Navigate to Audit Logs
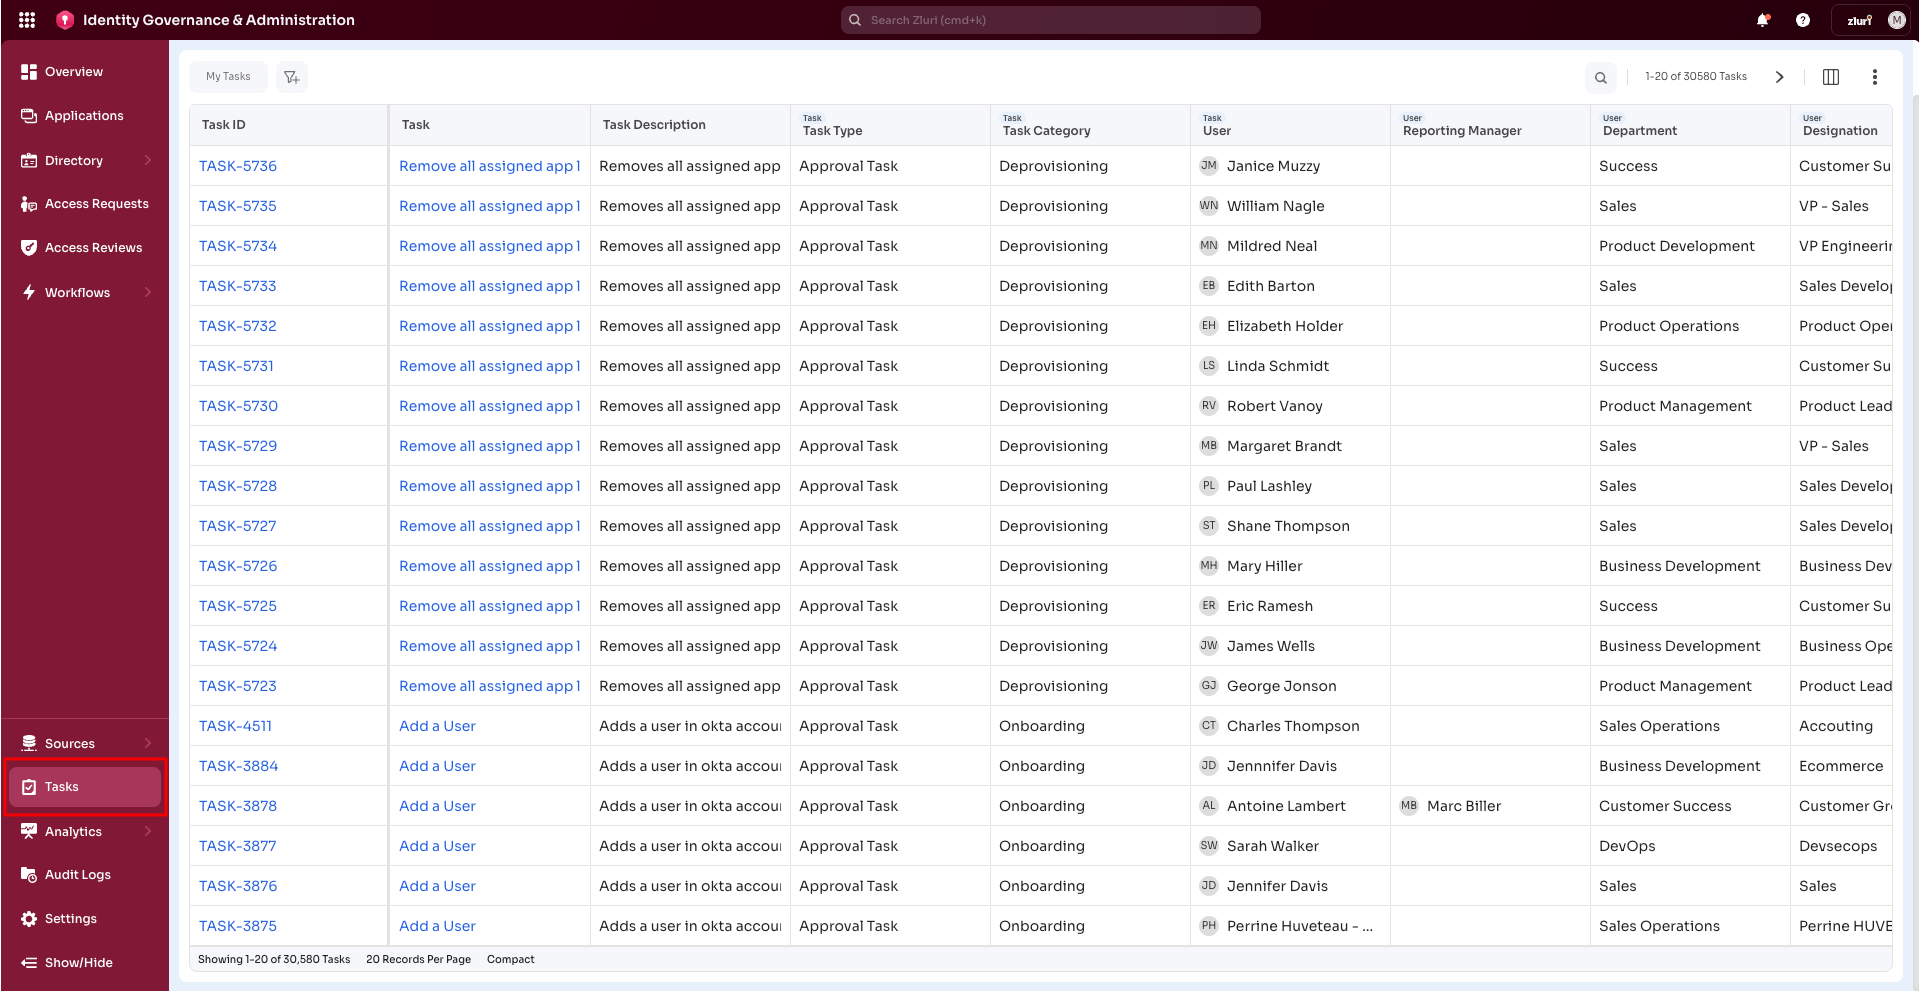The height and width of the screenshot is (991, 1919). pyautogui.click(x=77, y=874)
